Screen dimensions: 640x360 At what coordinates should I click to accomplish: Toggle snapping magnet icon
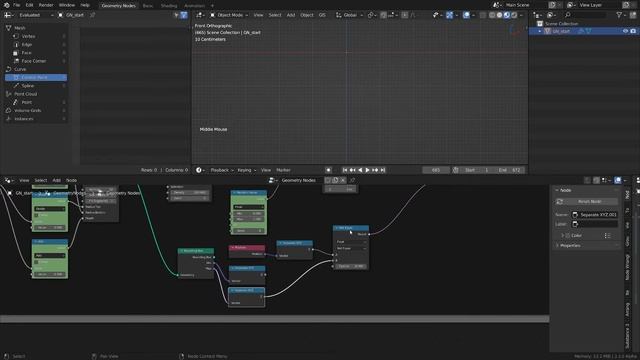(383, 15)
